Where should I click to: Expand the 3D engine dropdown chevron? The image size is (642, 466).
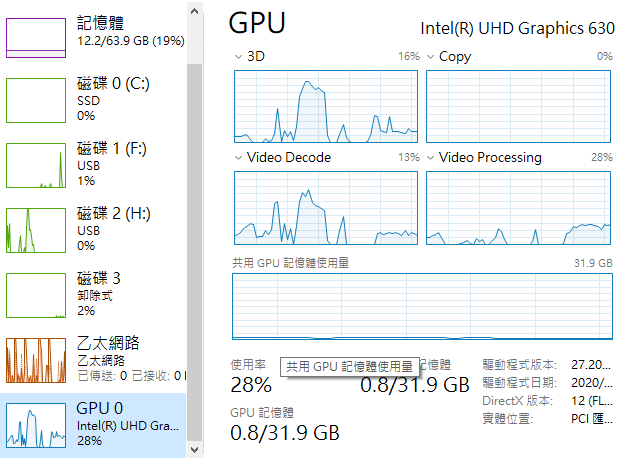pos(238,57)
